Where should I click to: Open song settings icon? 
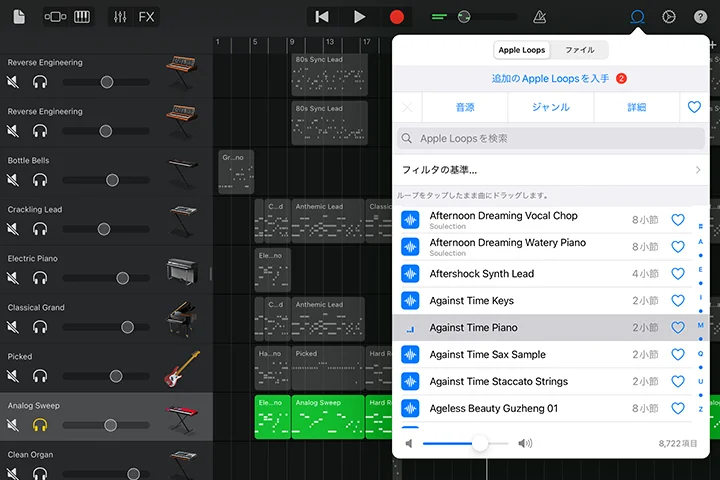pos(669,17)
